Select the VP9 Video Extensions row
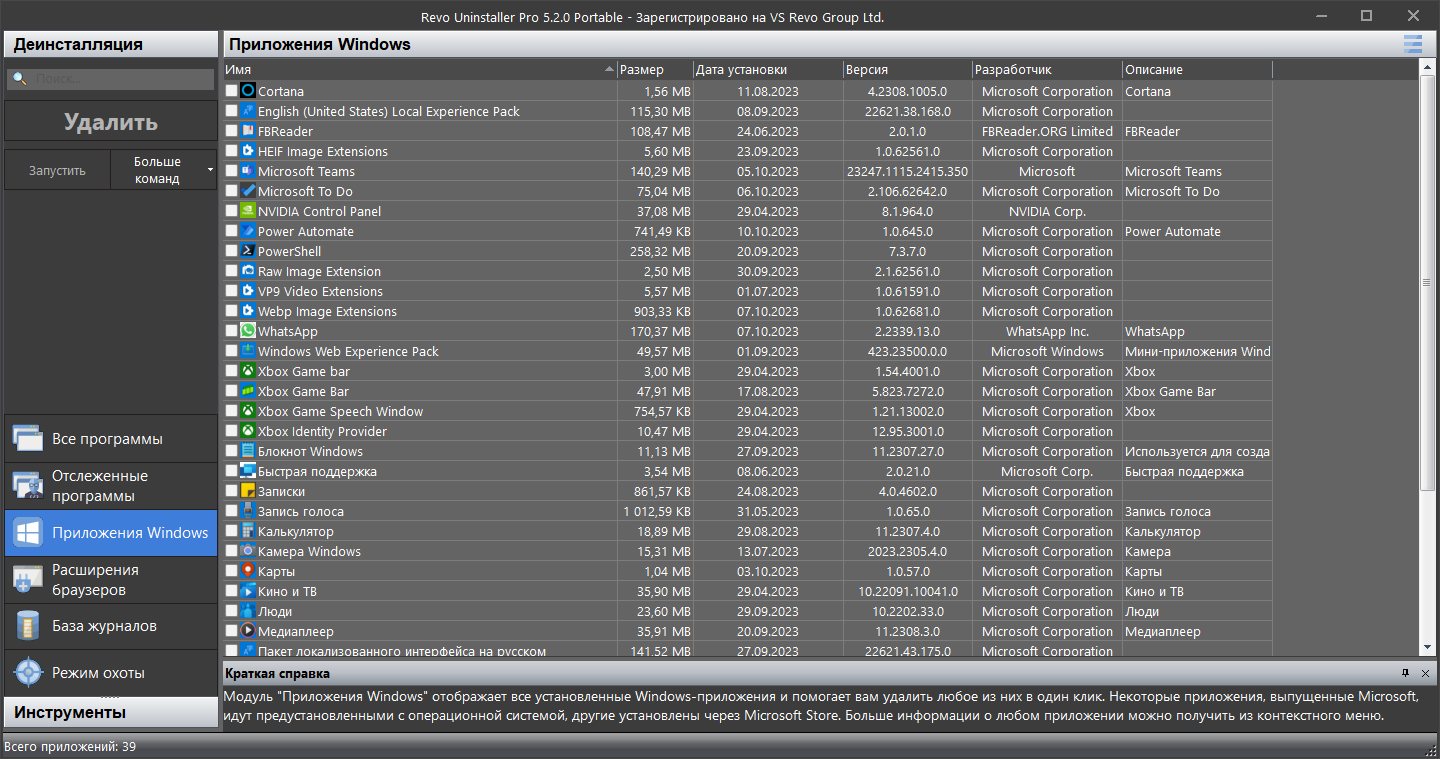 (747, 291)
